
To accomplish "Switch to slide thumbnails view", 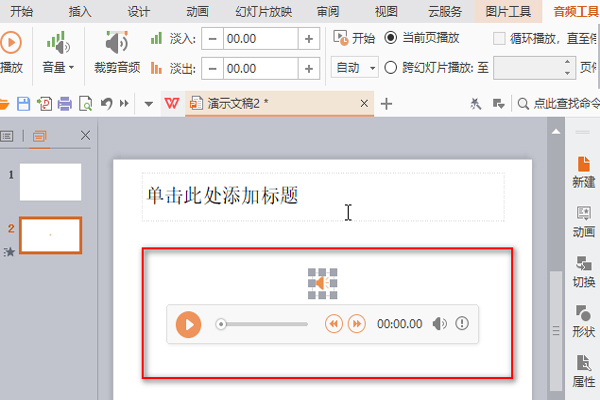I will click(x=40, y=136).
